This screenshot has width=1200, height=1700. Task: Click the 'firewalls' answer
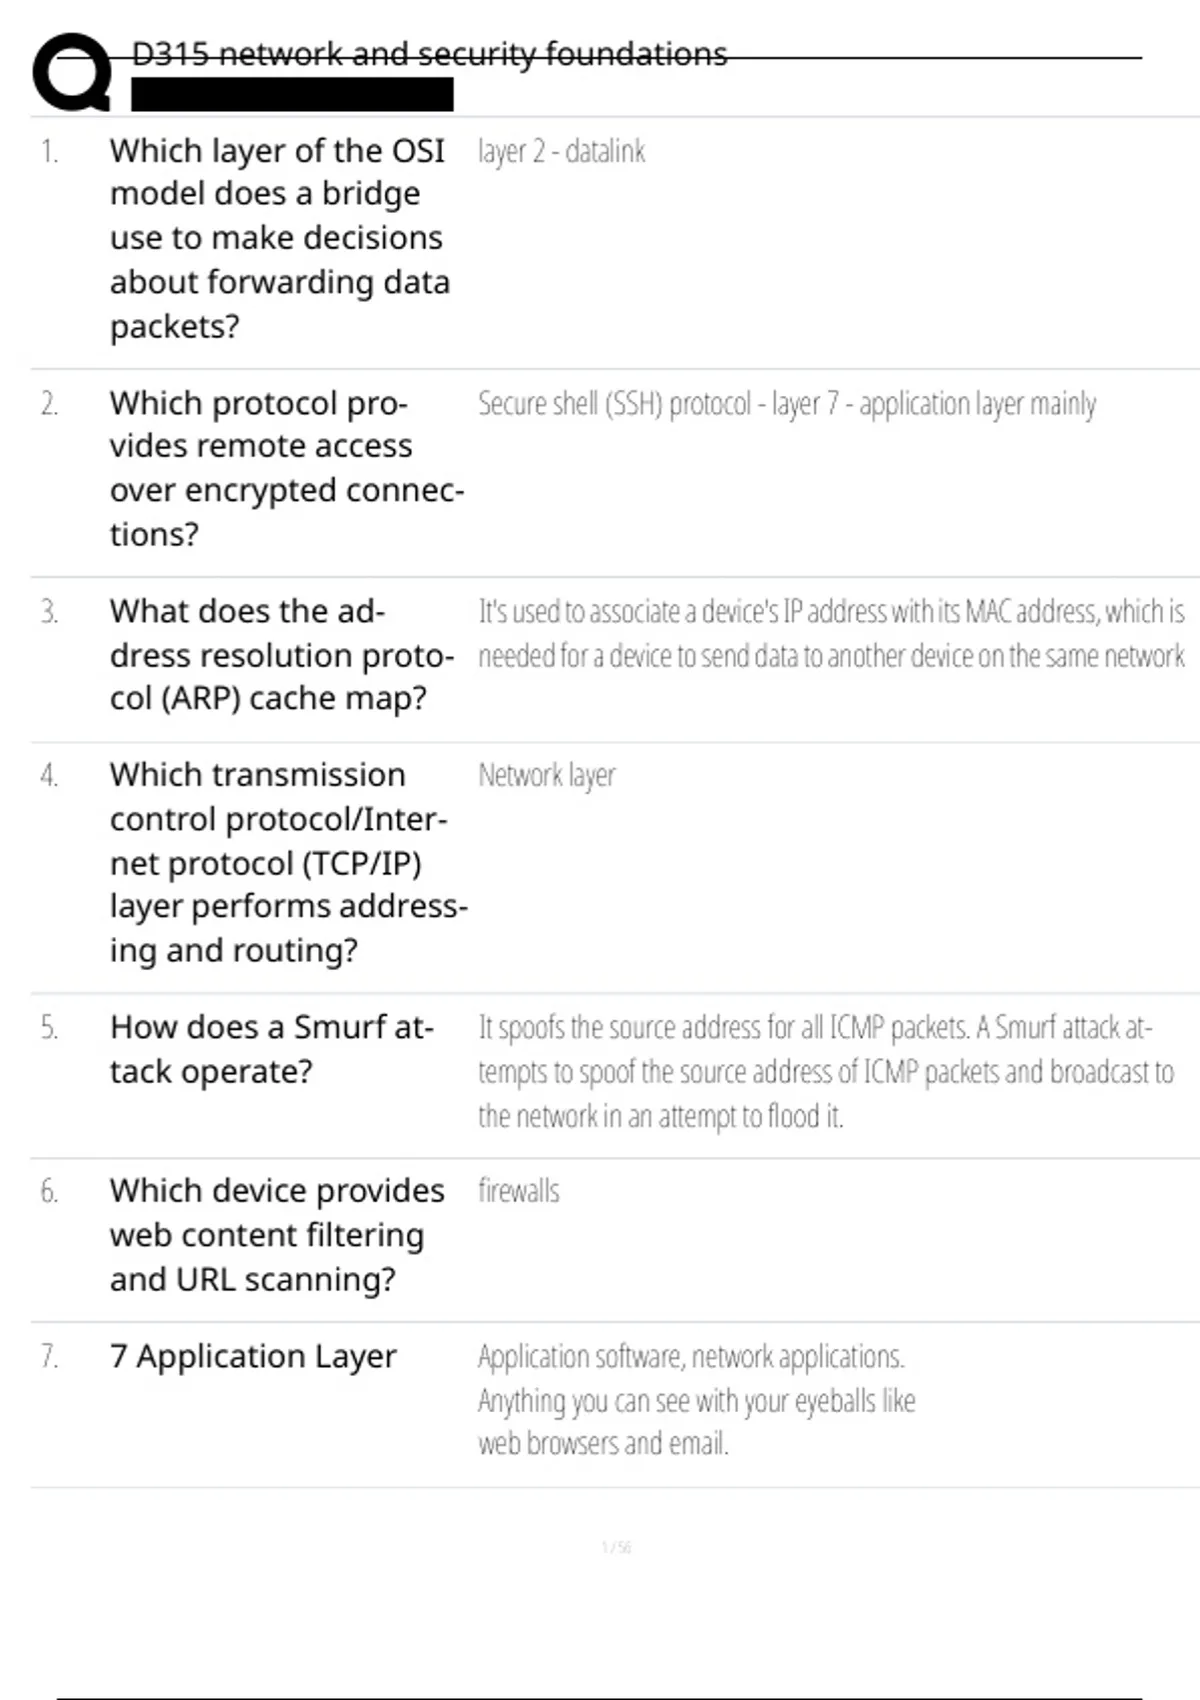[x=518, y=1191]
